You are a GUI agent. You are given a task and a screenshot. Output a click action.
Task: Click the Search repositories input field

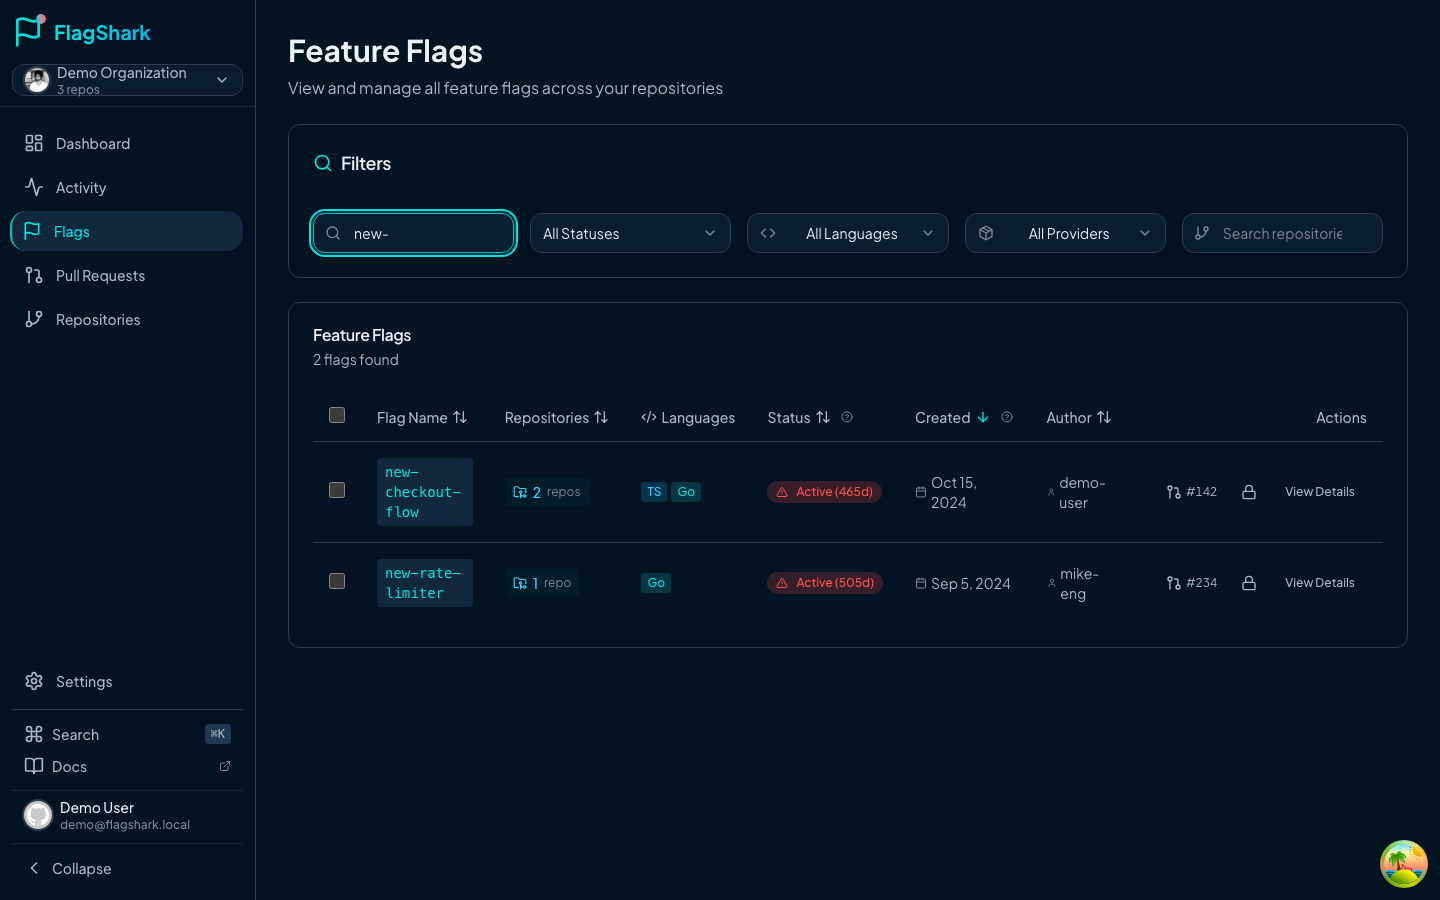tap(1282, 234)
